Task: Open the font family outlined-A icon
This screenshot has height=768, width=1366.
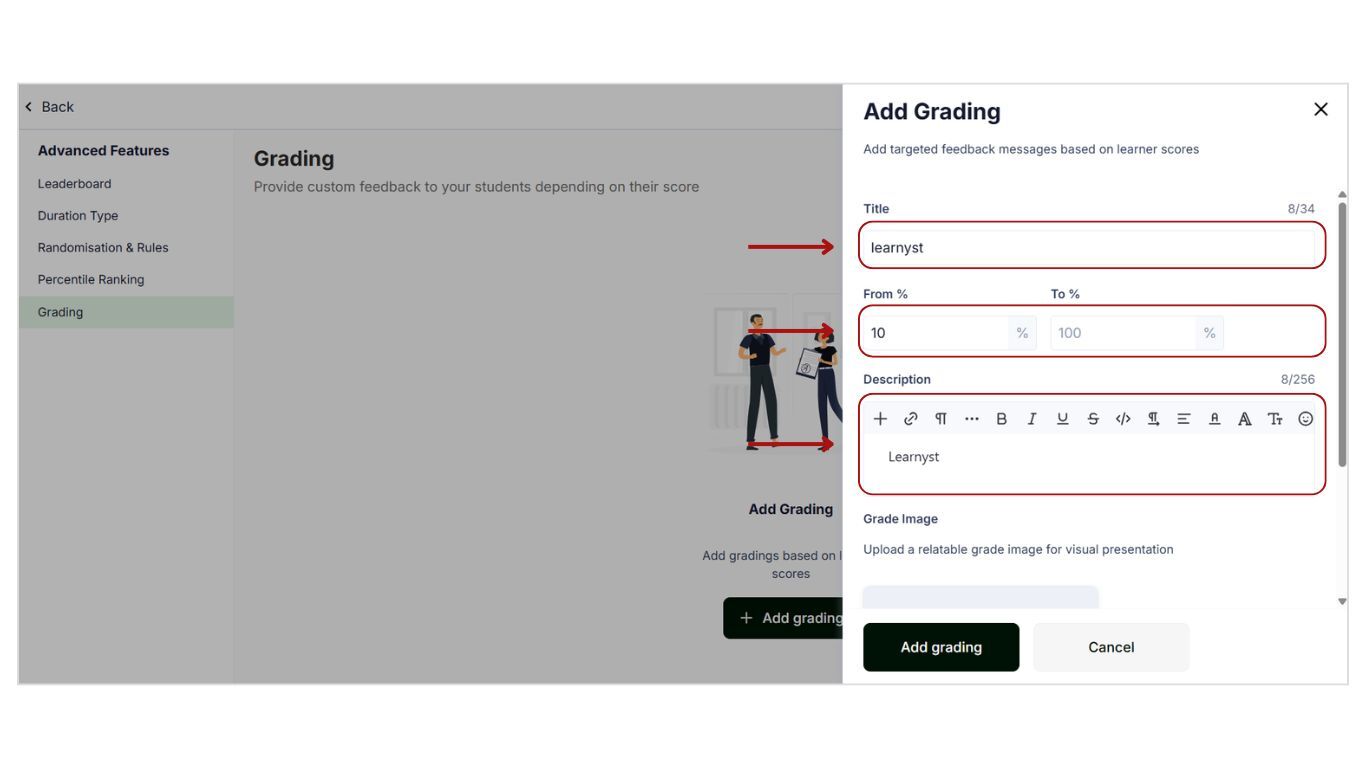Action: pyautogui.click(x=1245, y=419)
